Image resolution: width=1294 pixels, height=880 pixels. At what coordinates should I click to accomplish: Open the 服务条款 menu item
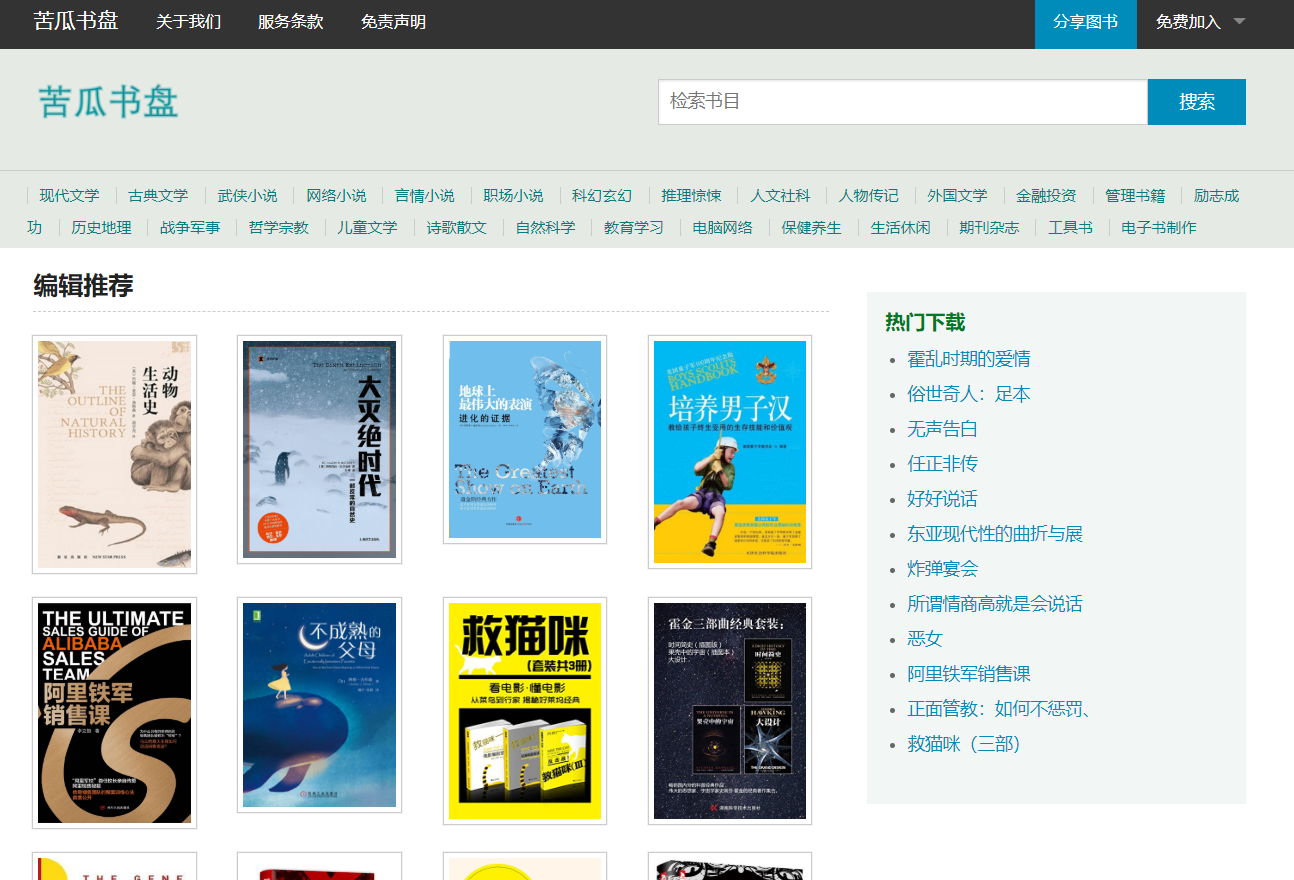290,22
